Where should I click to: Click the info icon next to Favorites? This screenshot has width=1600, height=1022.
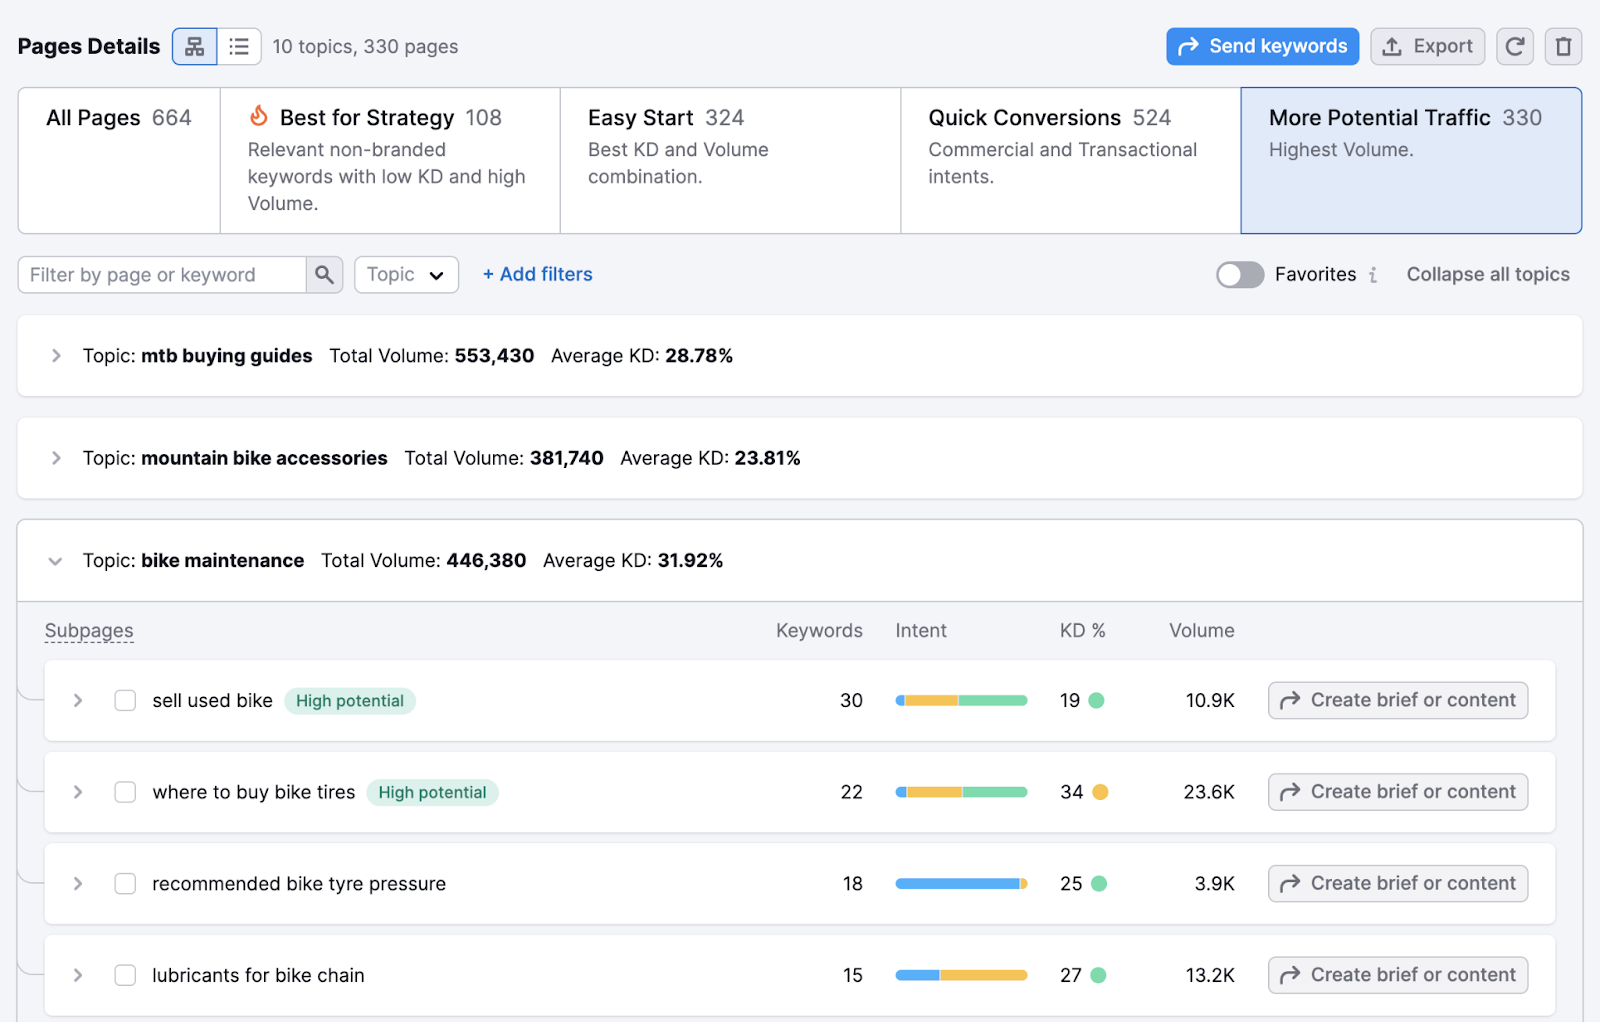click(1374, 274)
